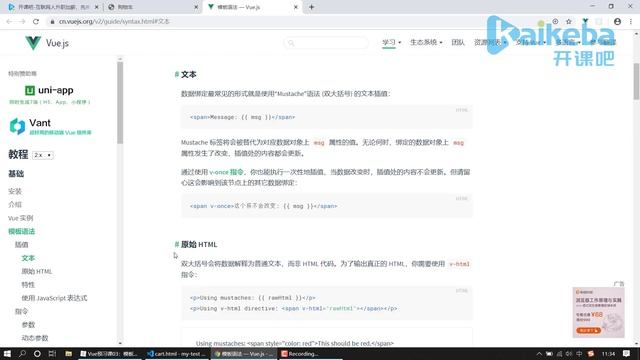Show hidden system tray icons
This screenshot has height=360, width=640.
tap(539, 354)
